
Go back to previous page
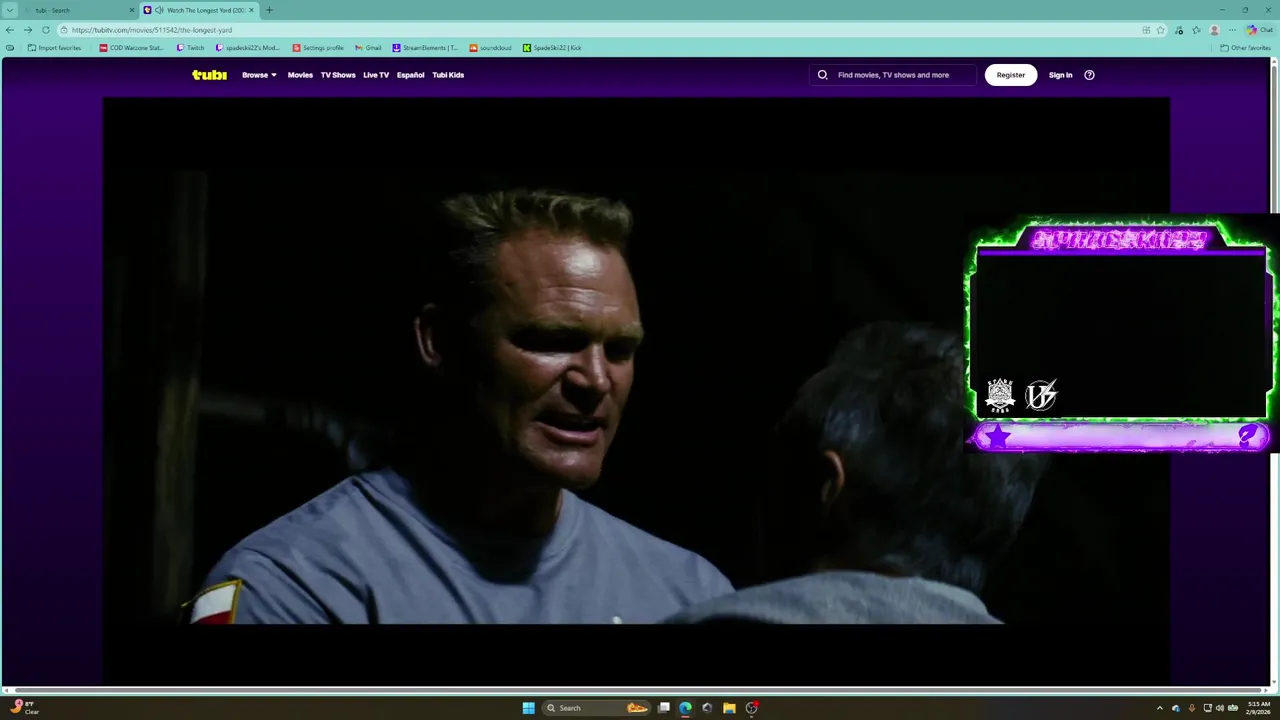(x=10, y=30)
